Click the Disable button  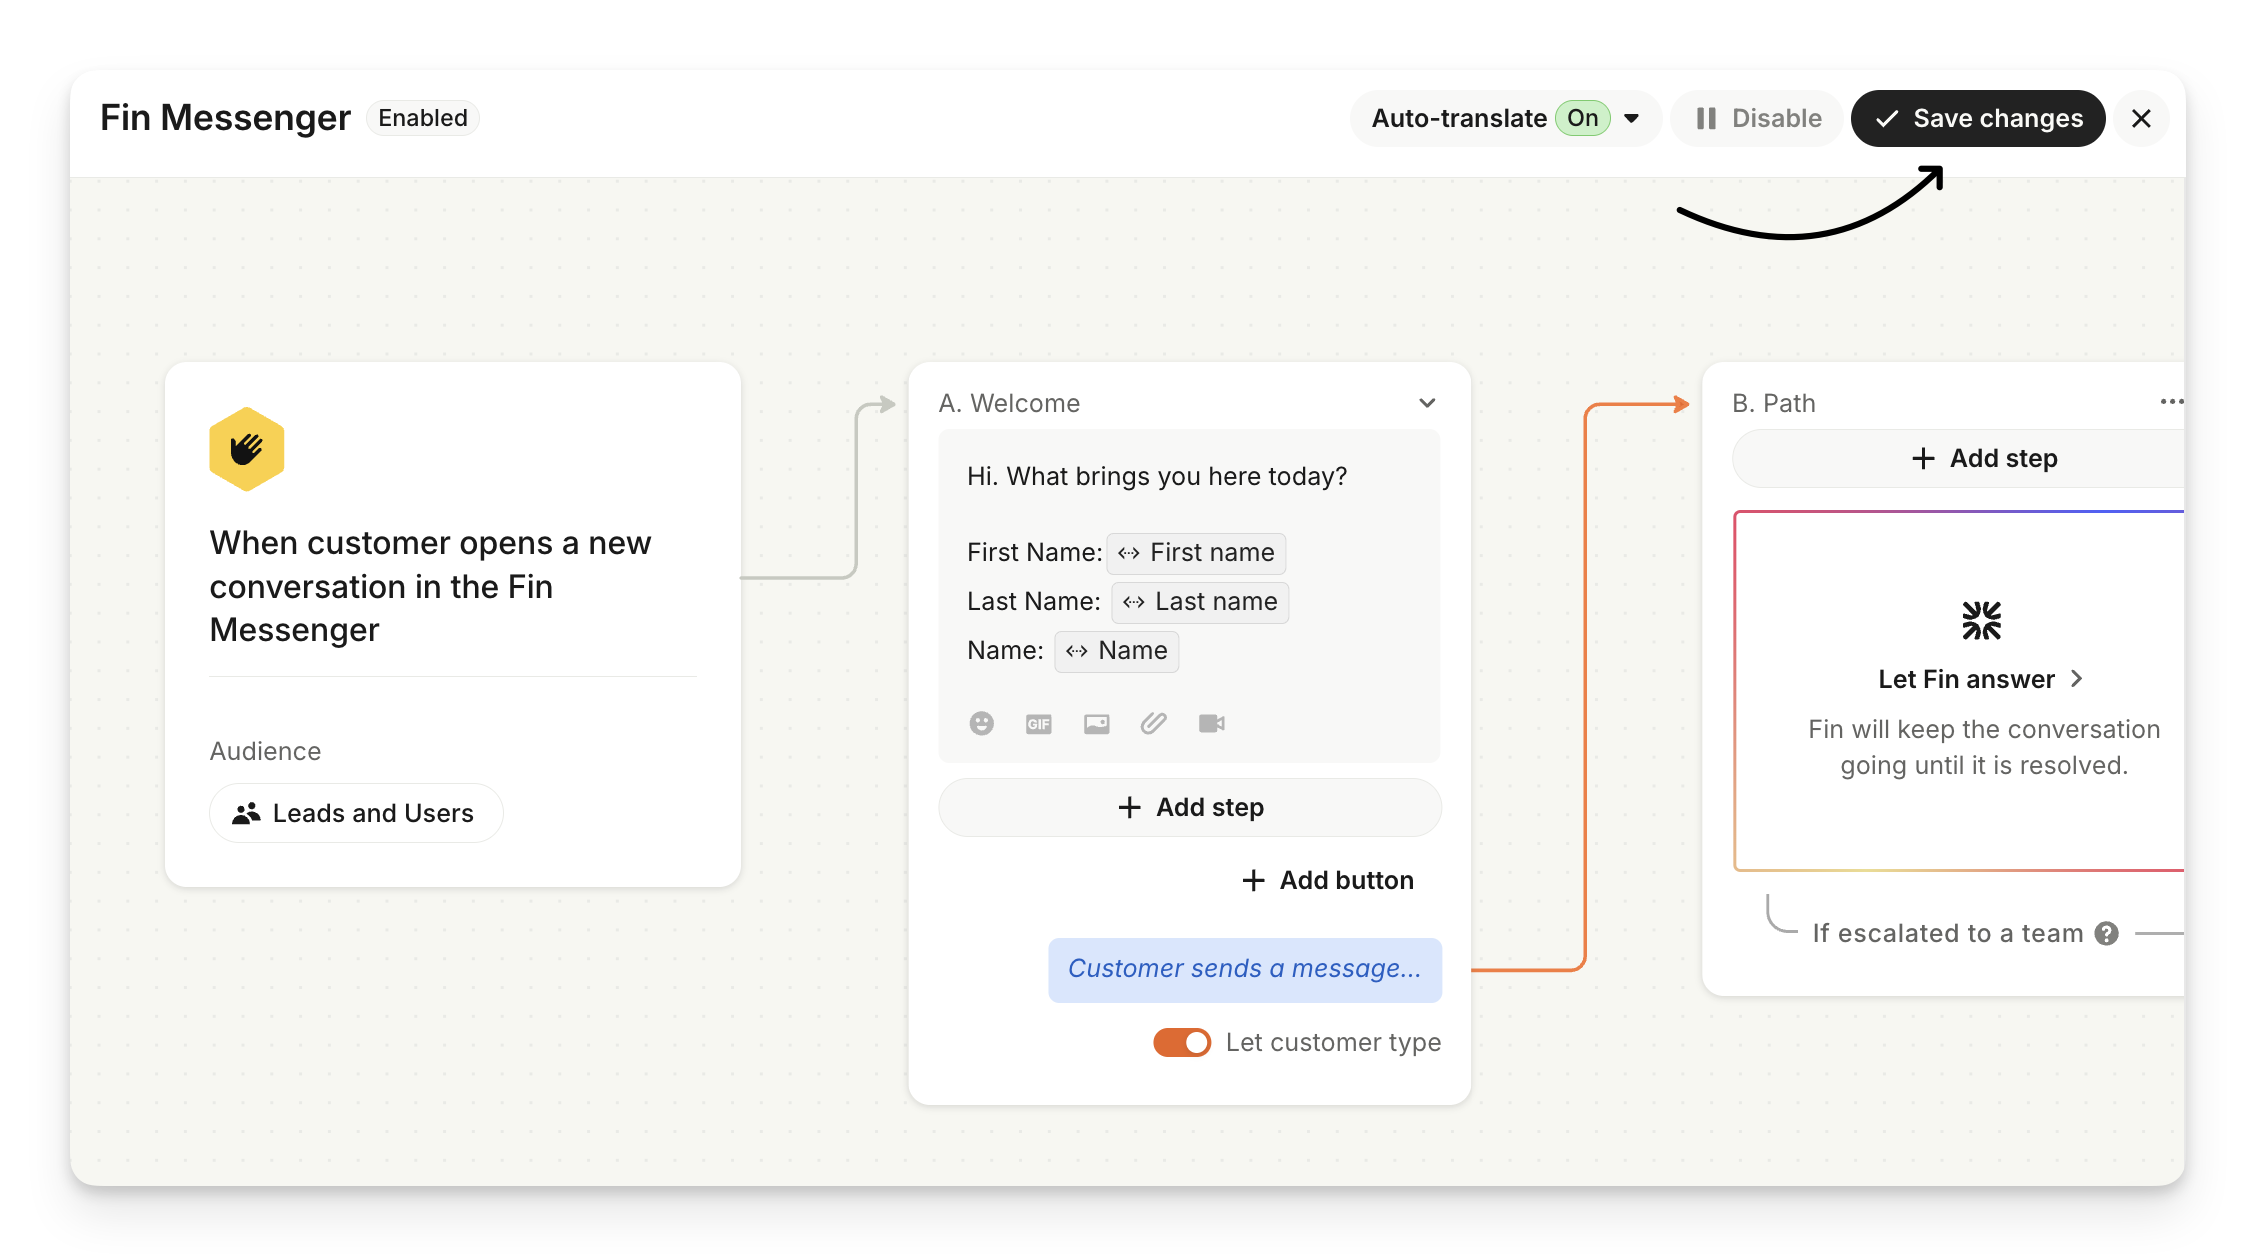(x=1758, y=118)
